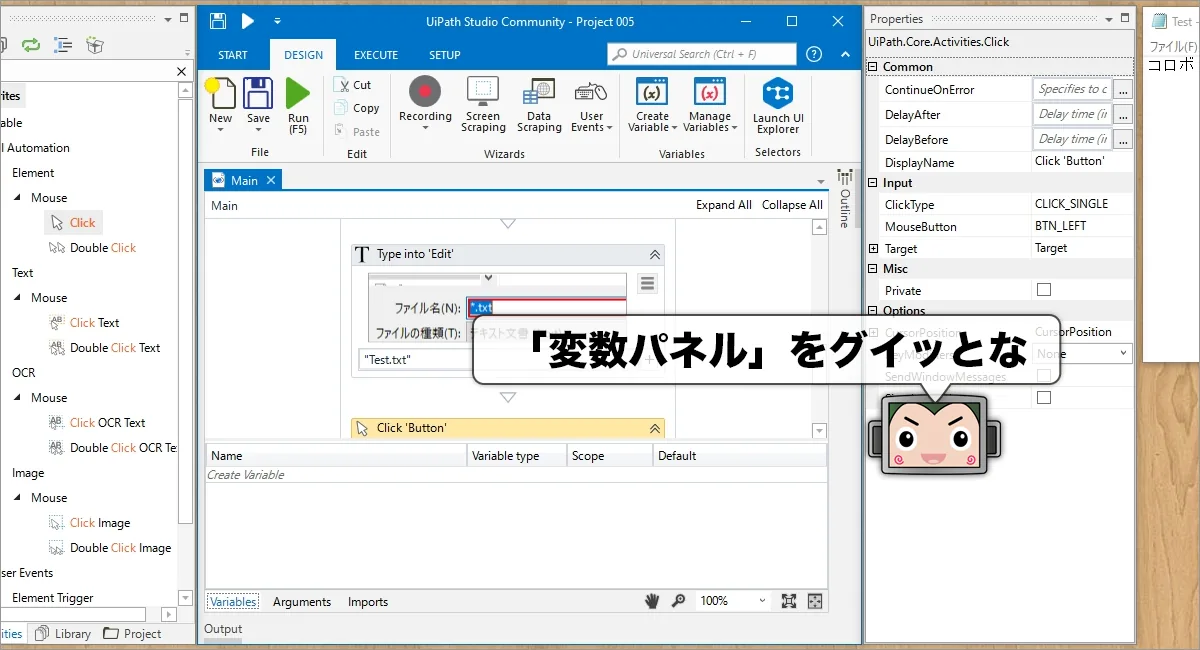
Task: Click the title bar run arrow icon
Action: [247, 21]
